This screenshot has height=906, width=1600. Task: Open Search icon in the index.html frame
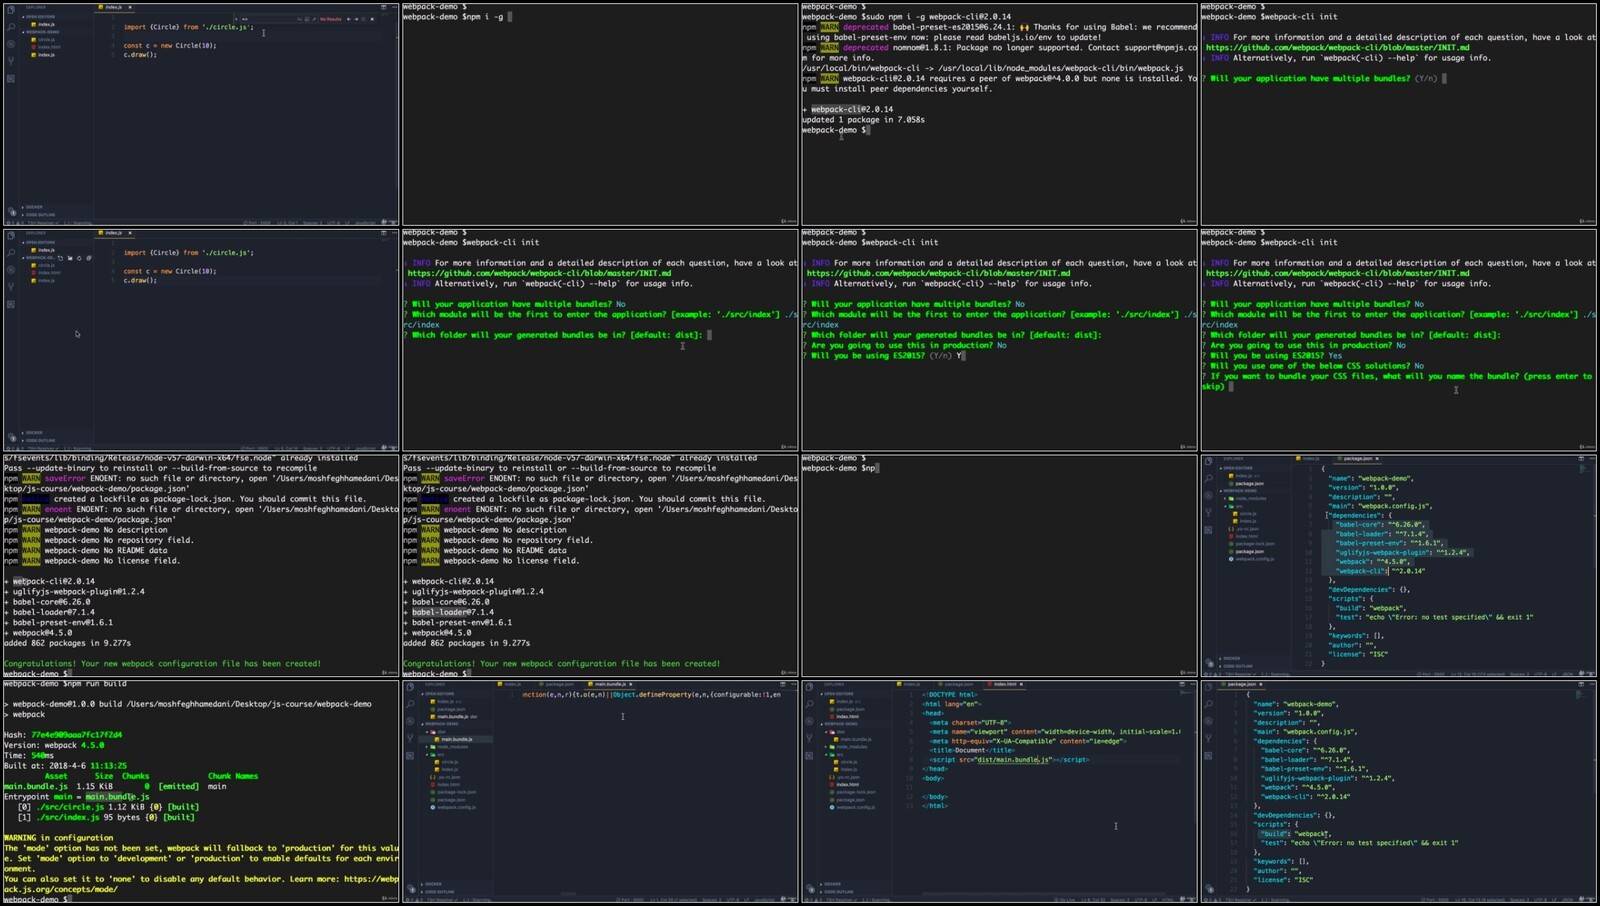click(x=810, y=704)
